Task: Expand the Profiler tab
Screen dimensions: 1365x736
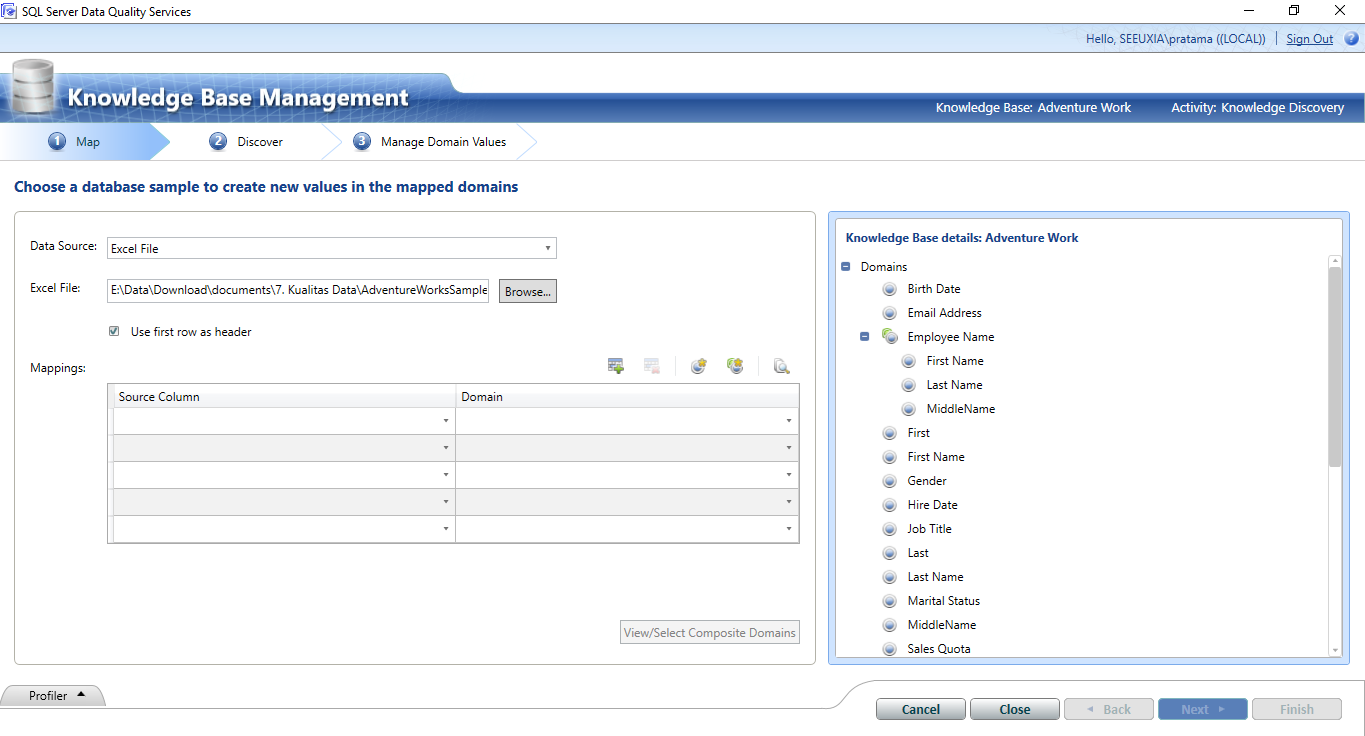Action: point(53,695)
